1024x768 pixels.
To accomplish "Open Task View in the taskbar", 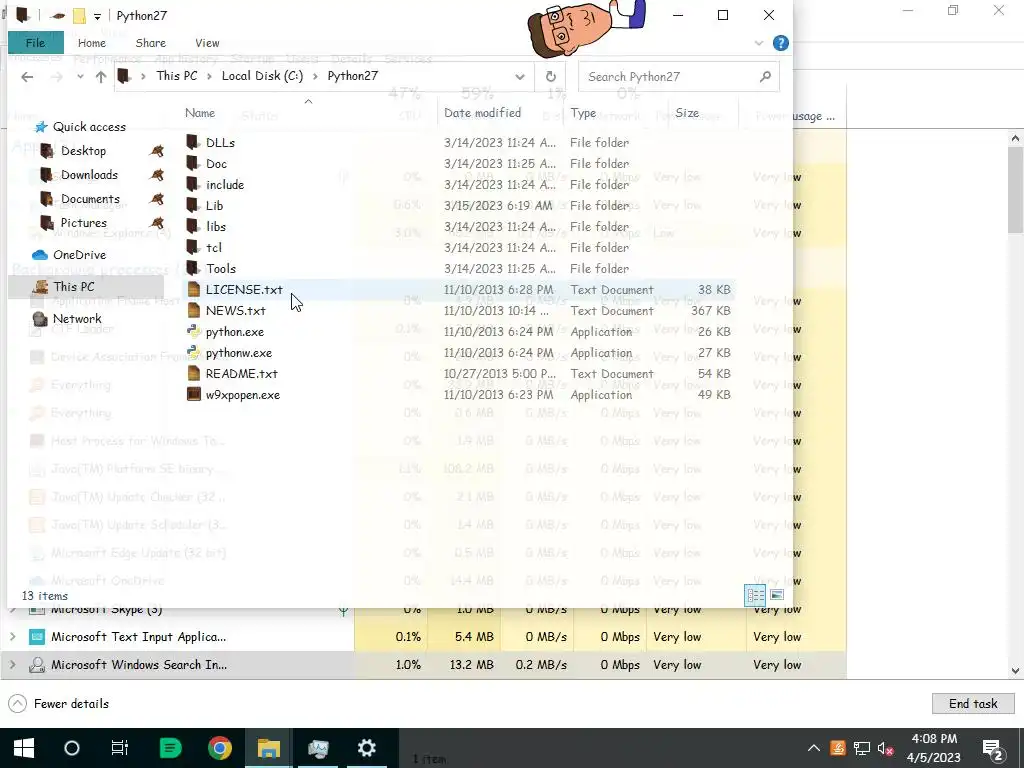I will pyautogui.click(x=120, y=748).
